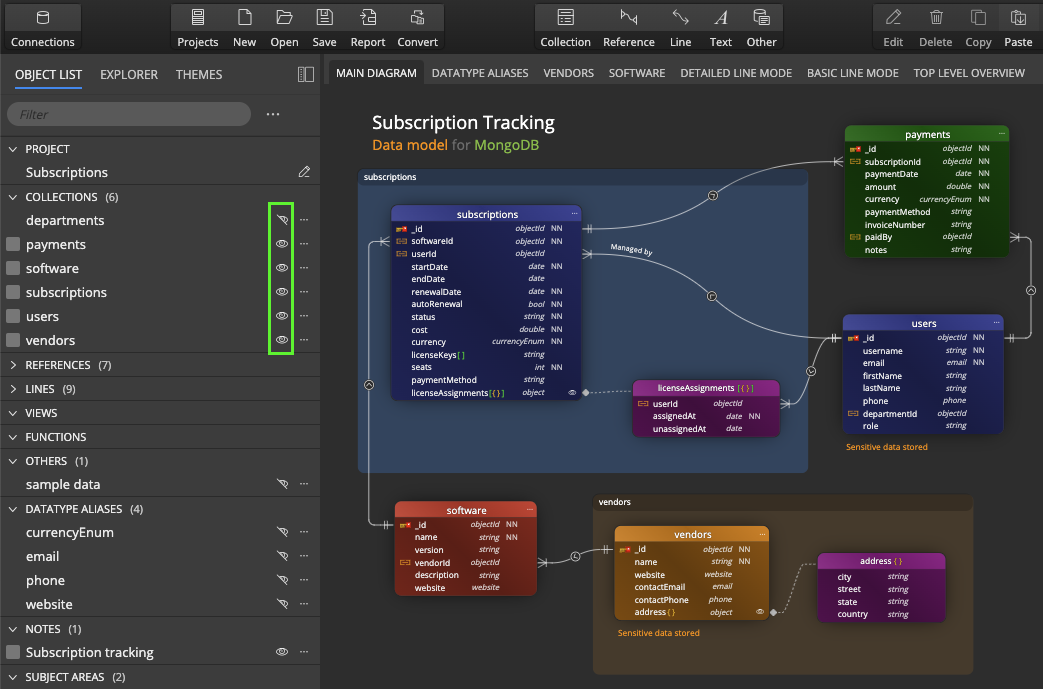1043x689 pixels.
Task: Switch to the DATATYPE ALIASES tab
Action: click(479, 73)
